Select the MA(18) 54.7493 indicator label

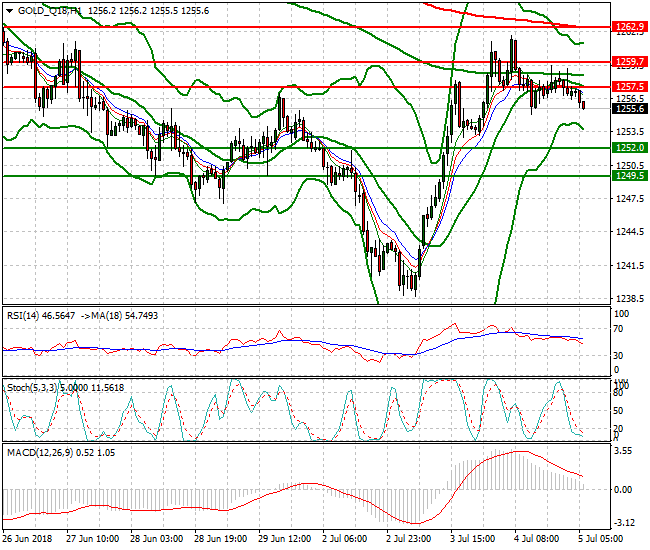[x=125, y=316]
